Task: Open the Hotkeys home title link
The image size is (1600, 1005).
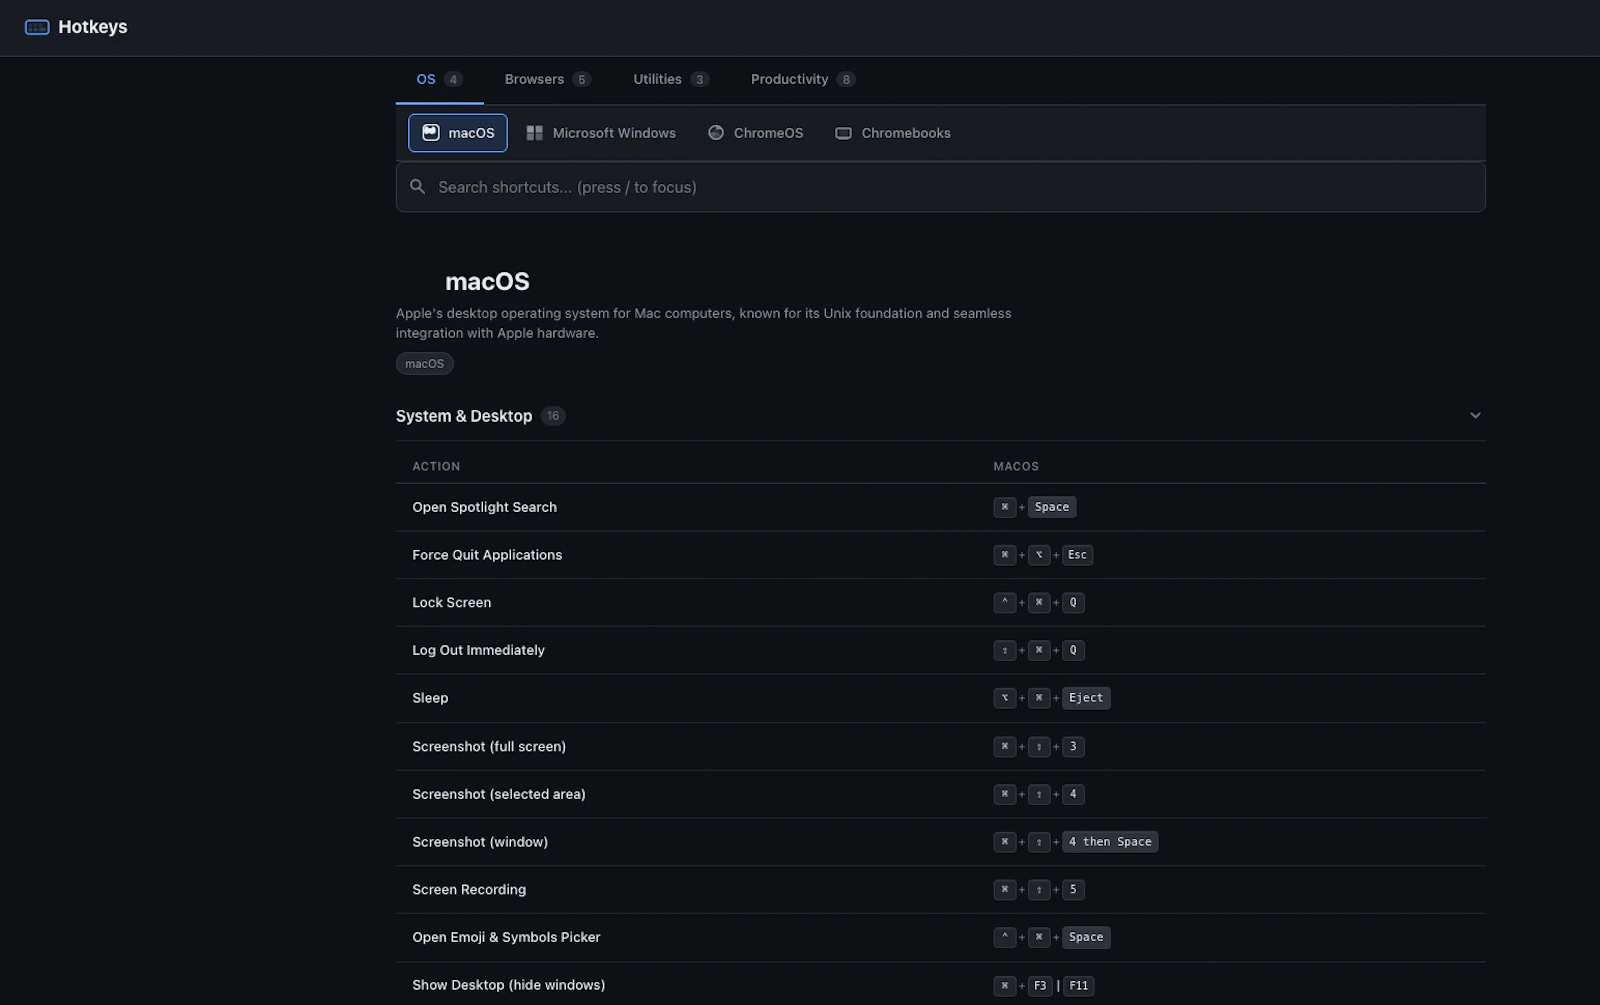Action: coord(92,27)
